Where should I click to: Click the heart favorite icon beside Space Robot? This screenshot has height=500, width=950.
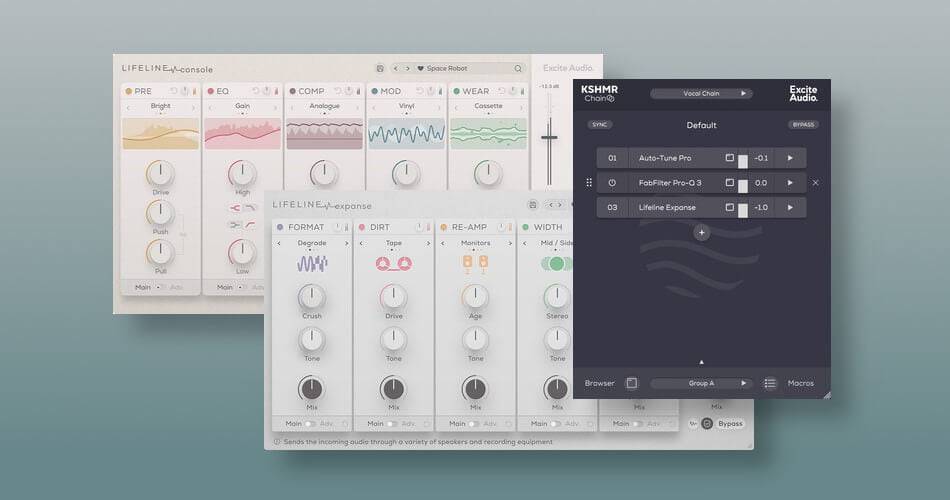420,68
